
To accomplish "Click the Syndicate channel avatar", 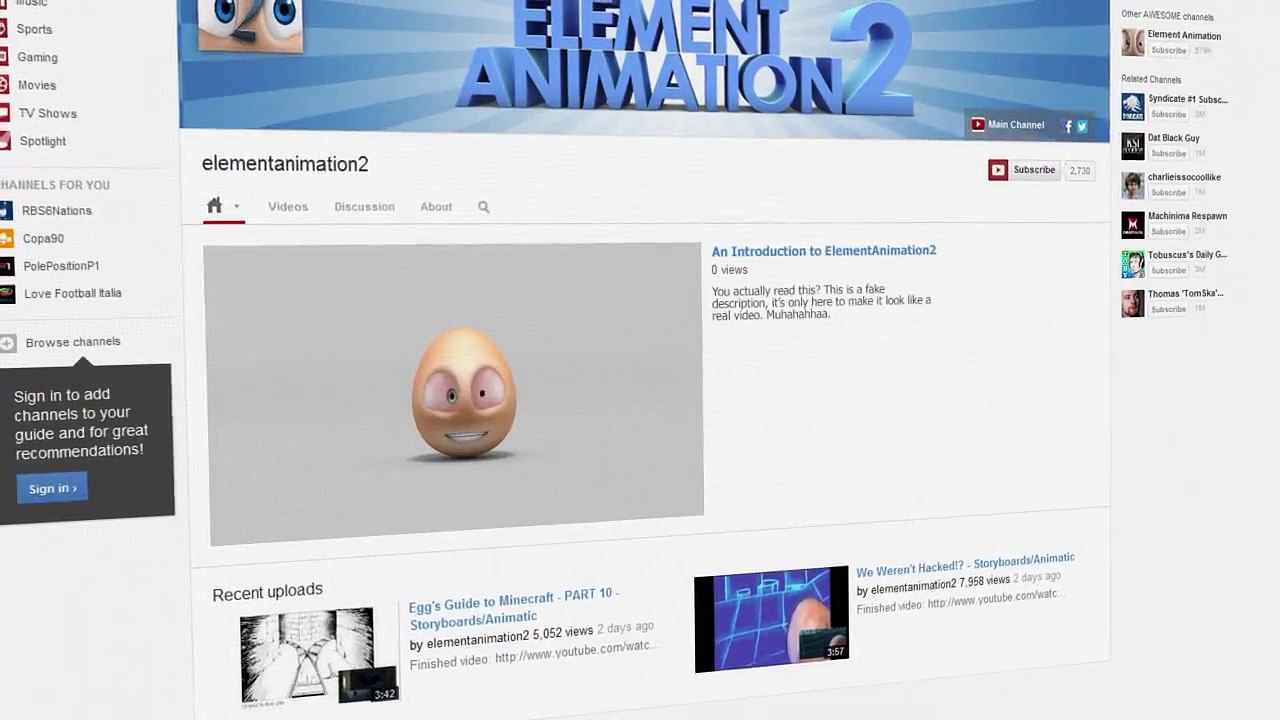I will click(x=1133, y=107).
